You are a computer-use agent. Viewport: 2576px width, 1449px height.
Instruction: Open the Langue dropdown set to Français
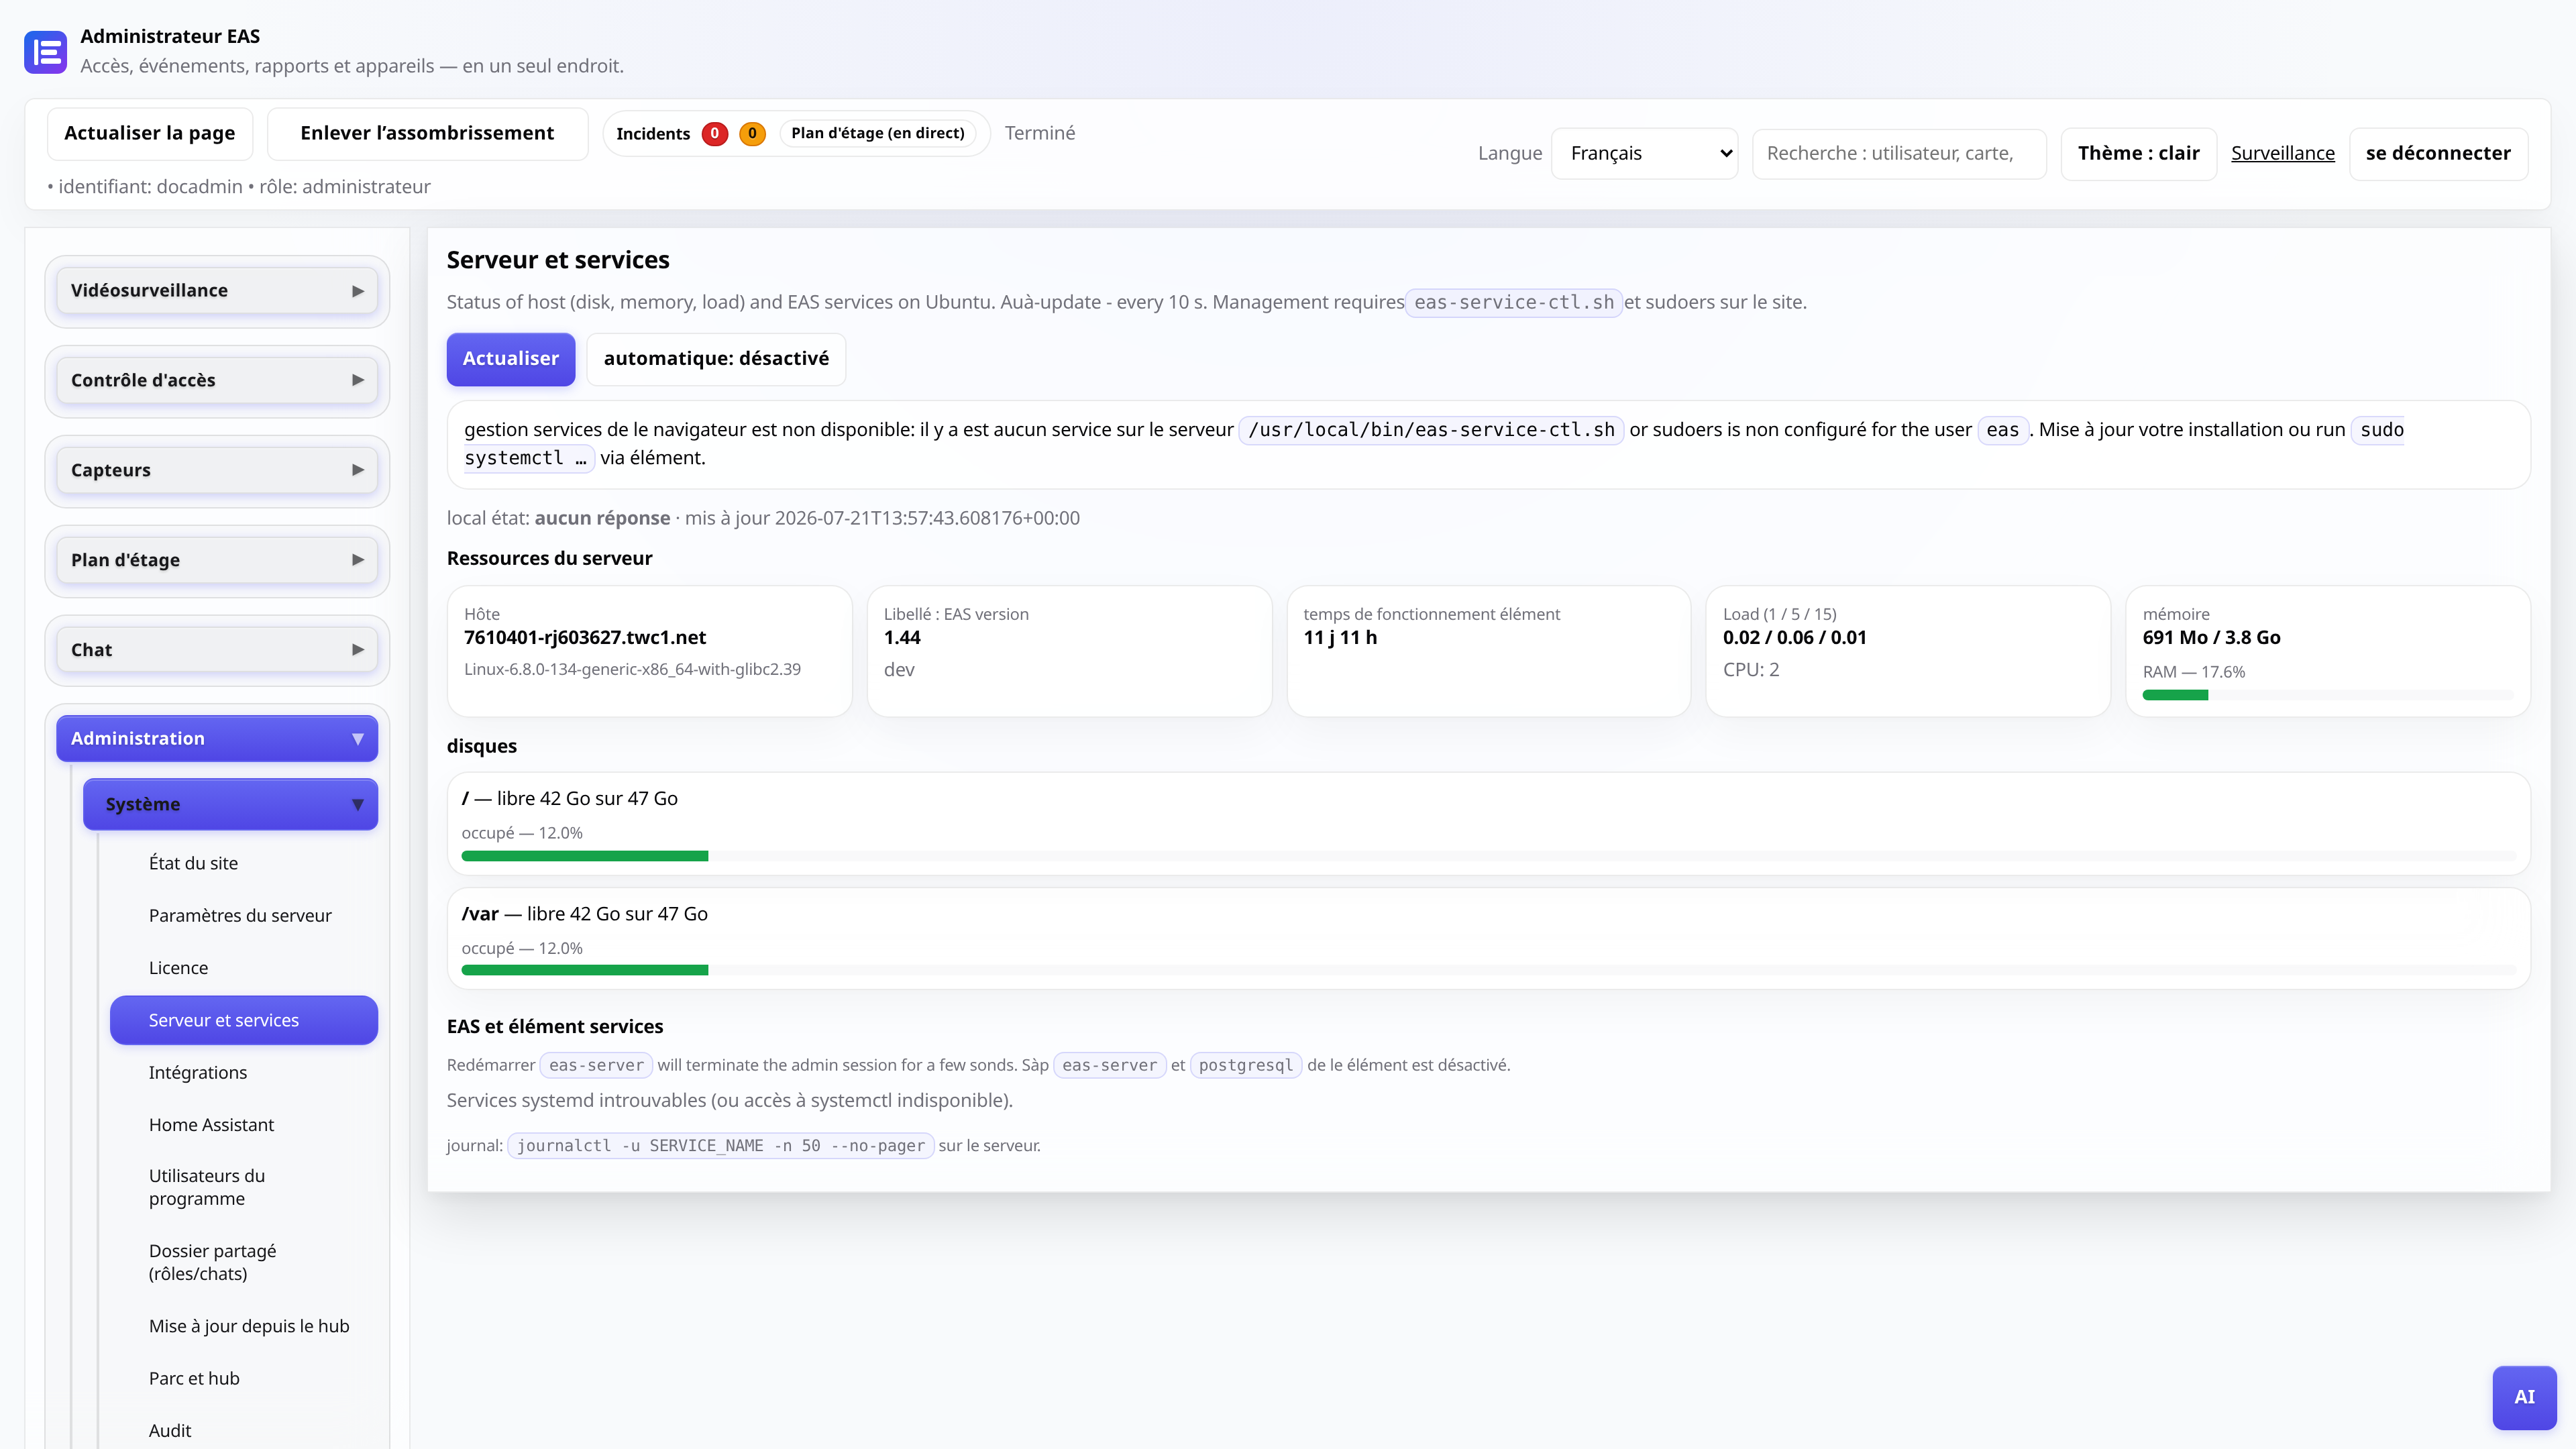(x=1644, y=153)
